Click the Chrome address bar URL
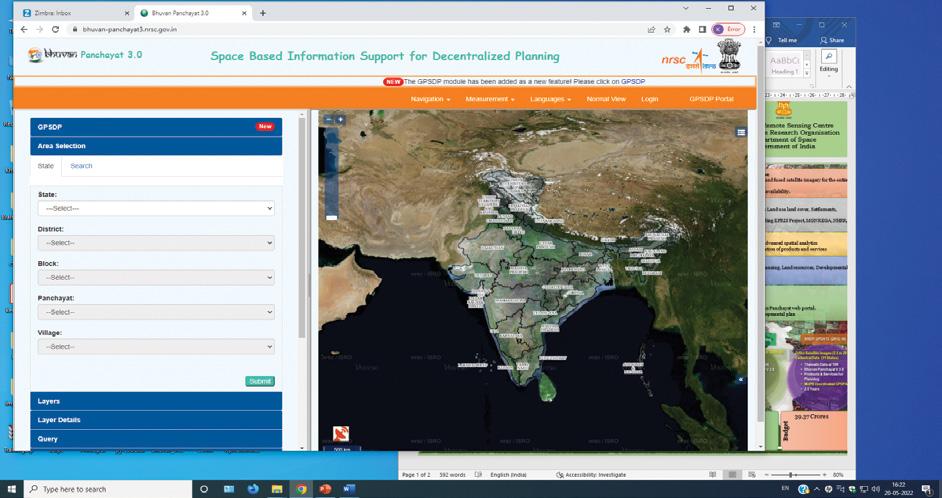942x498 pixels. (x=129, y=29)
